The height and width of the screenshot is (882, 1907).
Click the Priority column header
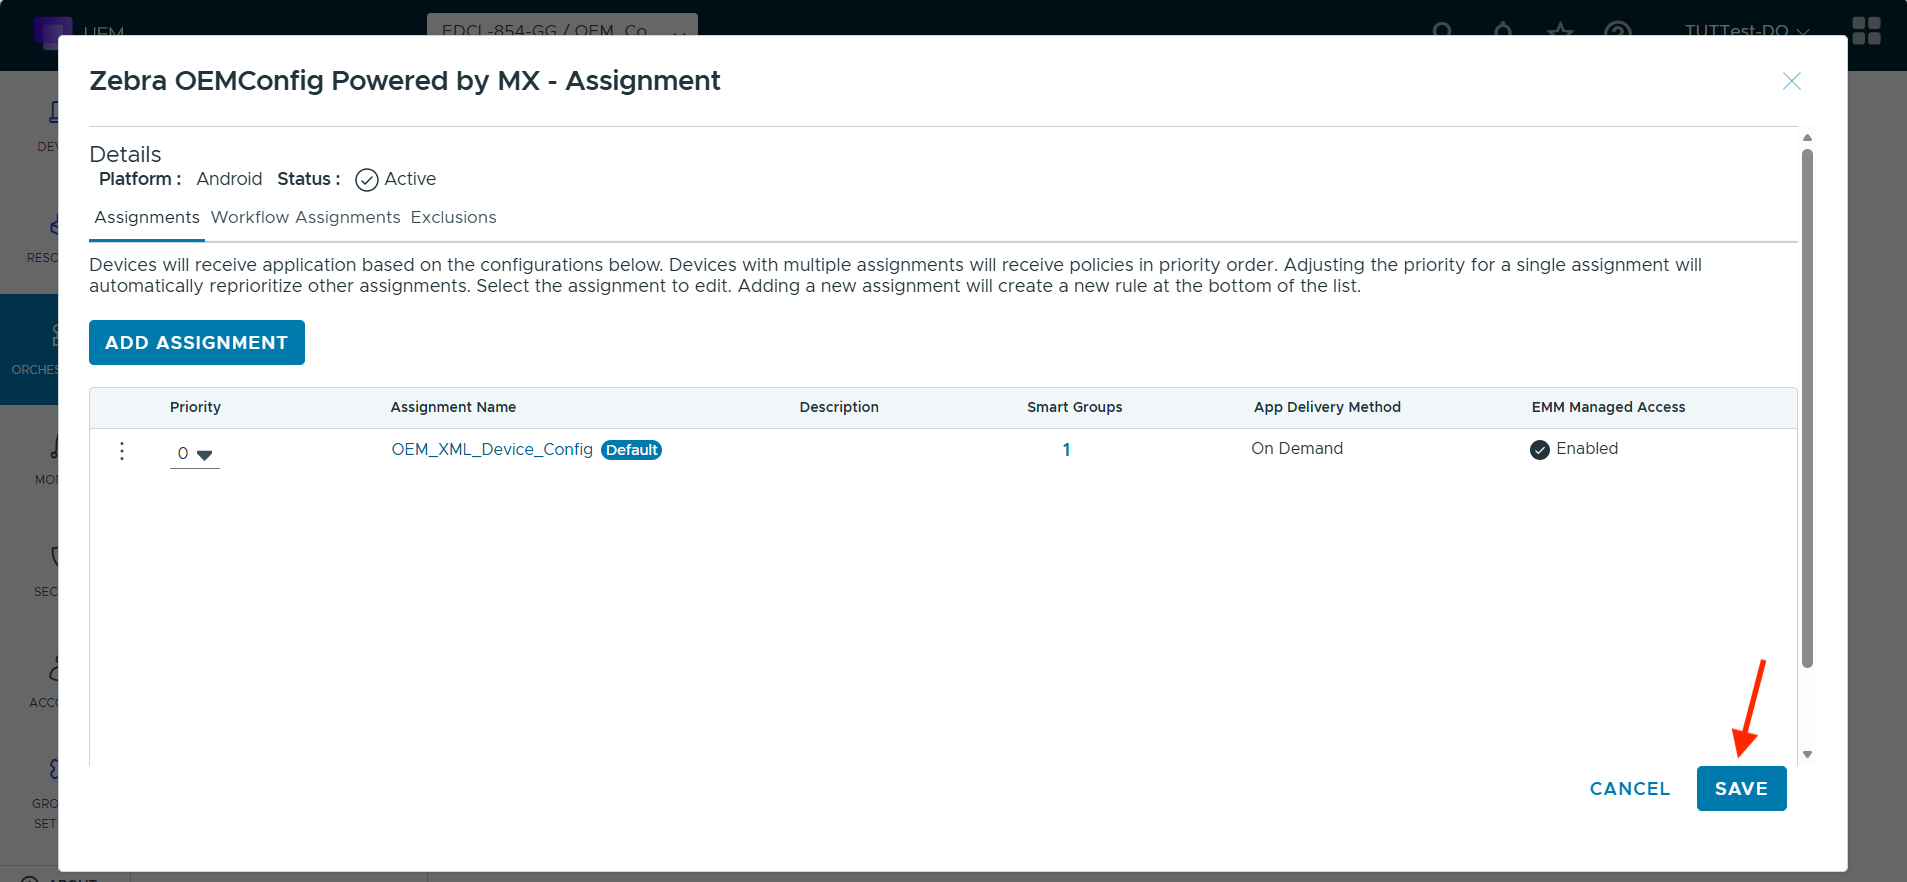tap(195, 407)
